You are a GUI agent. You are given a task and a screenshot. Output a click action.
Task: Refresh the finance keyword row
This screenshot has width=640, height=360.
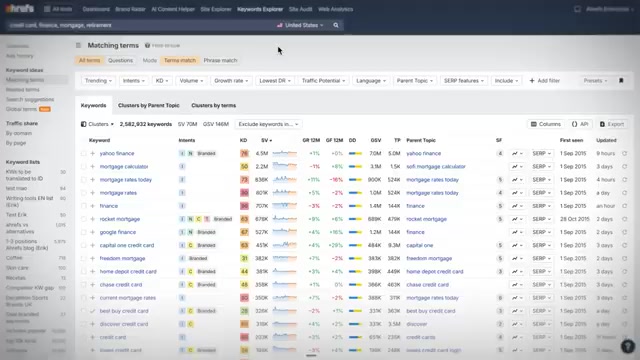pyautogui.click(x=624, y=206)
